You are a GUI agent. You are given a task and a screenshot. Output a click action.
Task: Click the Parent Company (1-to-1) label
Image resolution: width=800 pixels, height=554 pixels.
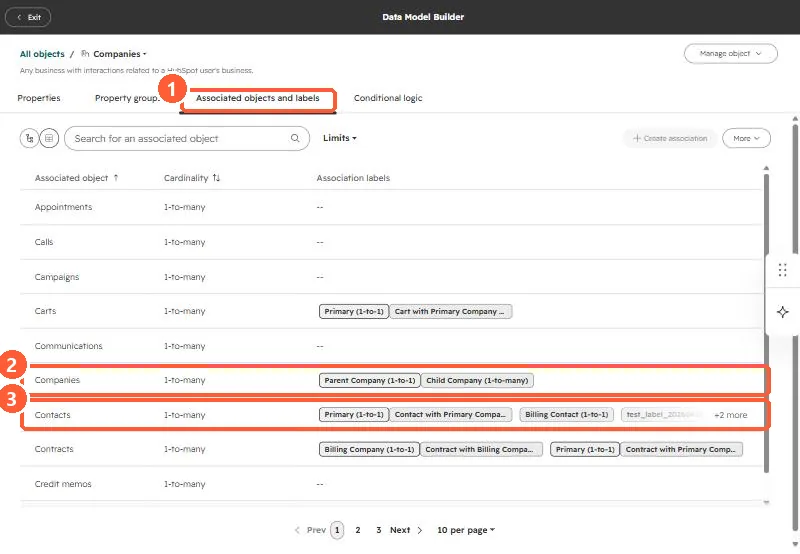point(369,381)
